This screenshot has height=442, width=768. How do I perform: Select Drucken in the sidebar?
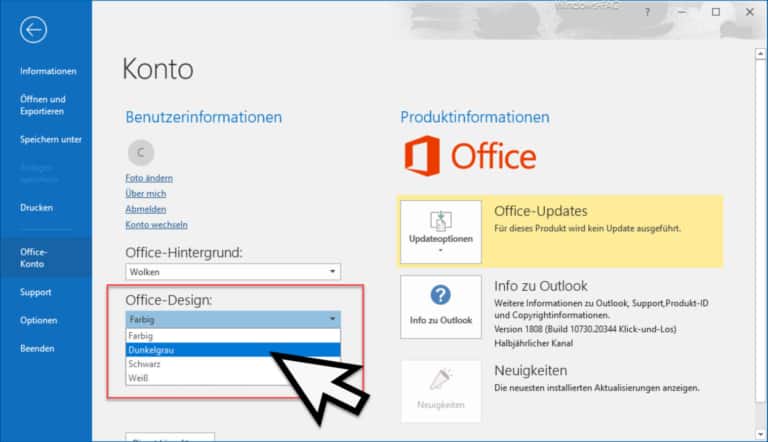tap(36, 207)
